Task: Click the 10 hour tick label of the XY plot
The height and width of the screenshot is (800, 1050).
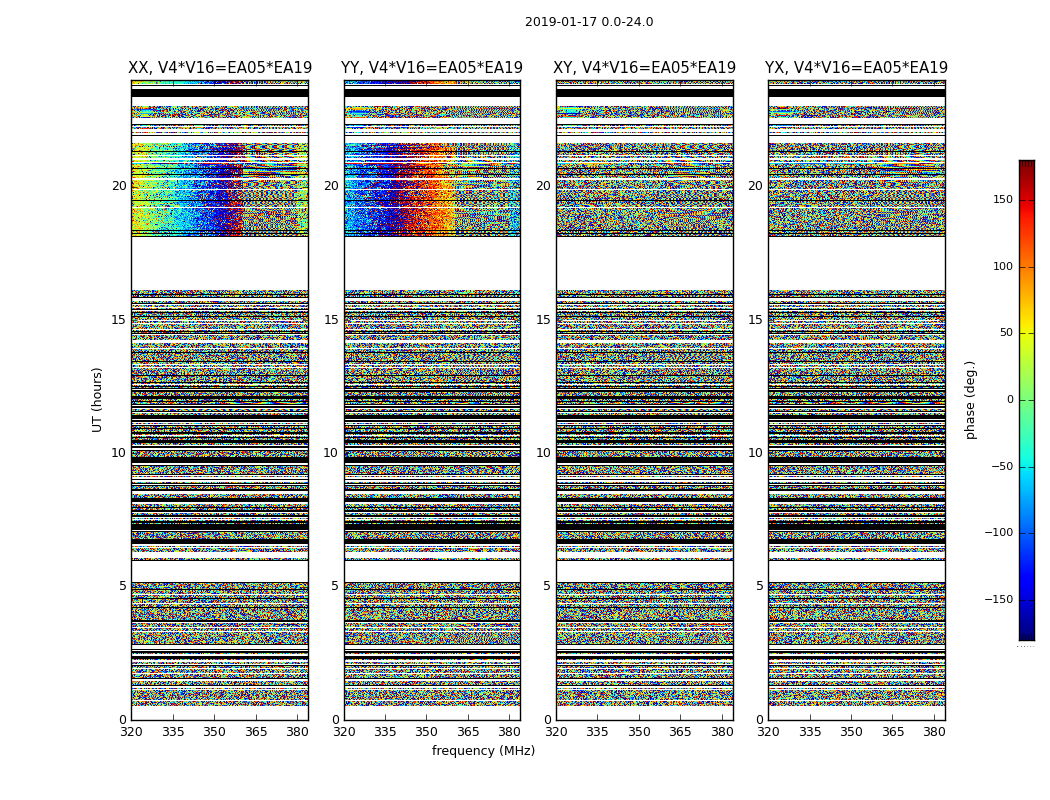Action: pos(543,453)
